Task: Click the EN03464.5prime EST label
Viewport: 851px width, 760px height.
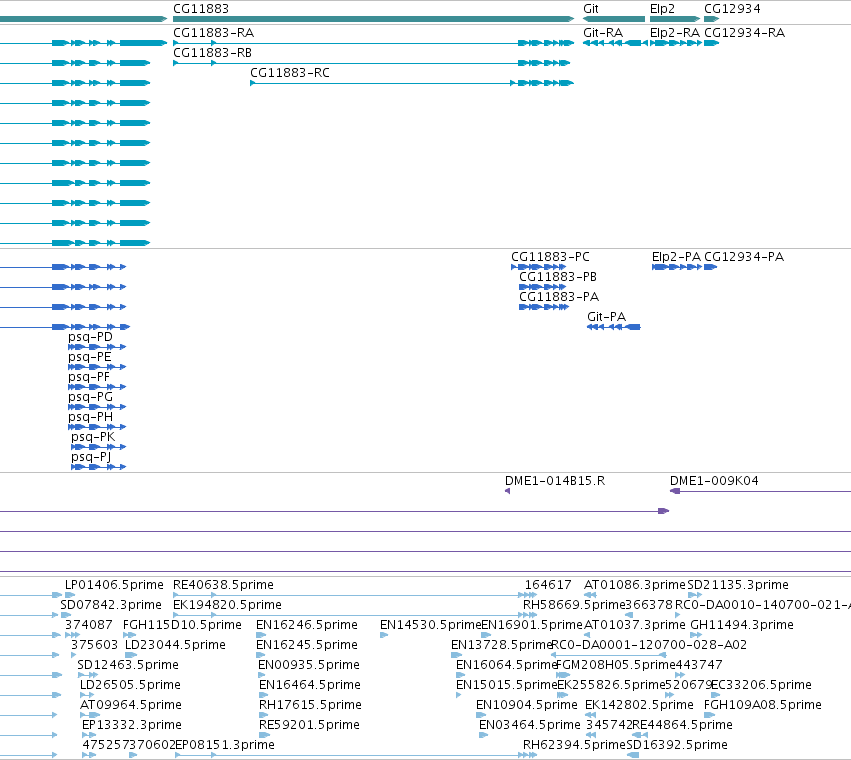Action: 530,725
